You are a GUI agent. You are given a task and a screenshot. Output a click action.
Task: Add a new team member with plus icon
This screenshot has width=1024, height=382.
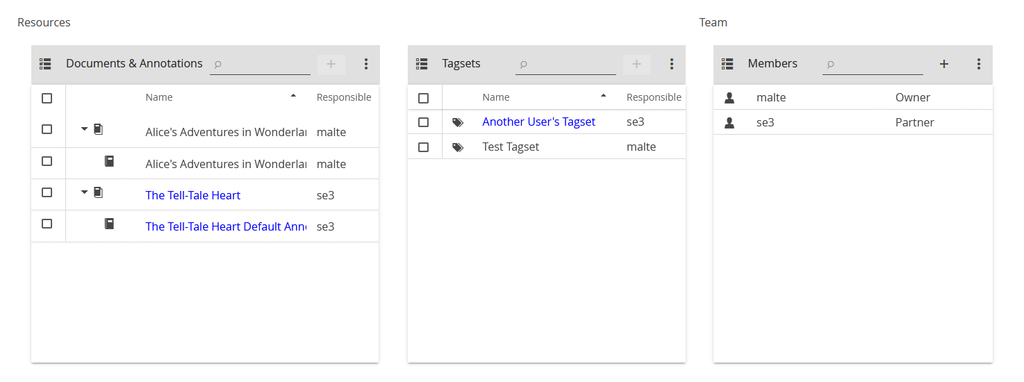coord(944,64)
